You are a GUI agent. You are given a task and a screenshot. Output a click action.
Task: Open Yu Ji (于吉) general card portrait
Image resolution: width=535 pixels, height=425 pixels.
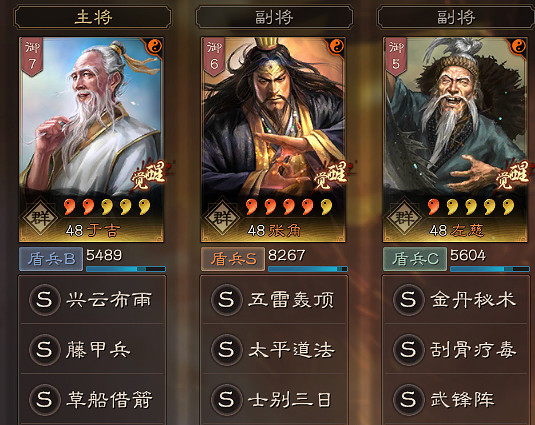[91, 140]
